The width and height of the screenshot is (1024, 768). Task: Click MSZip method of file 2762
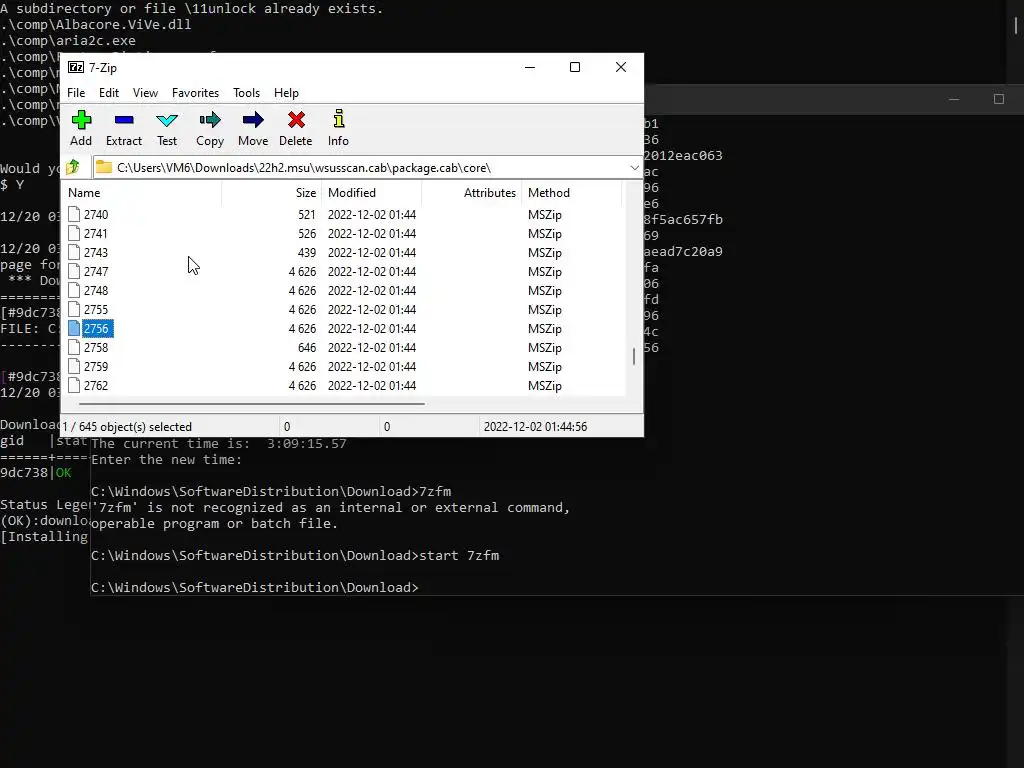tap(545, 385)
